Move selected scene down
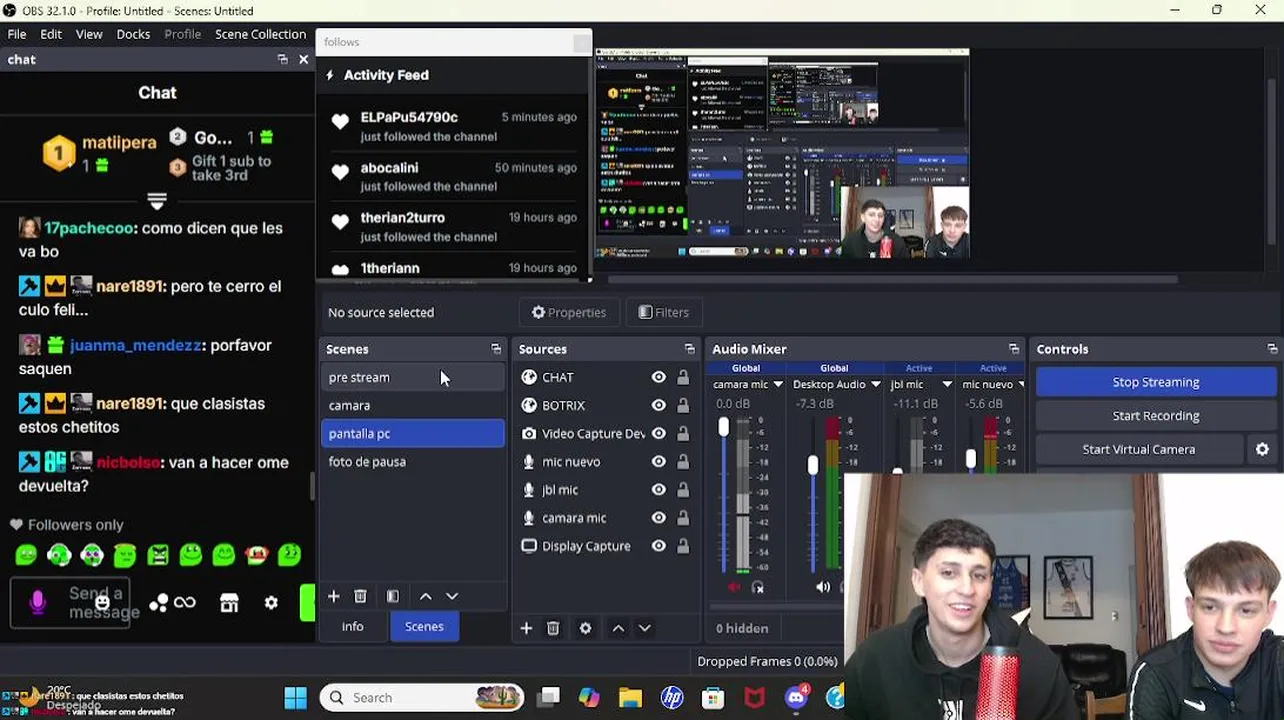1284x720 pixels. 452,596
